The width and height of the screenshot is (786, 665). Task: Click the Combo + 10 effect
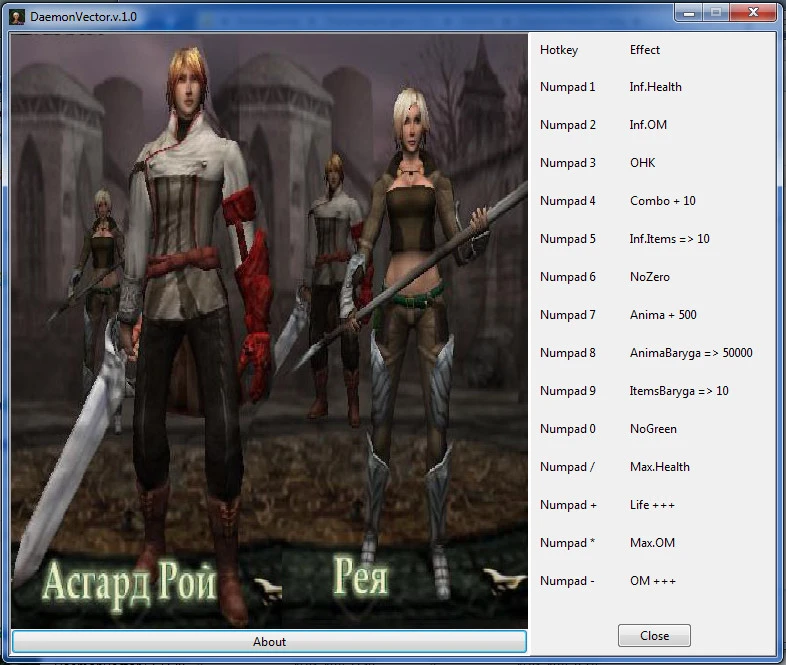(x=662, y=201)
